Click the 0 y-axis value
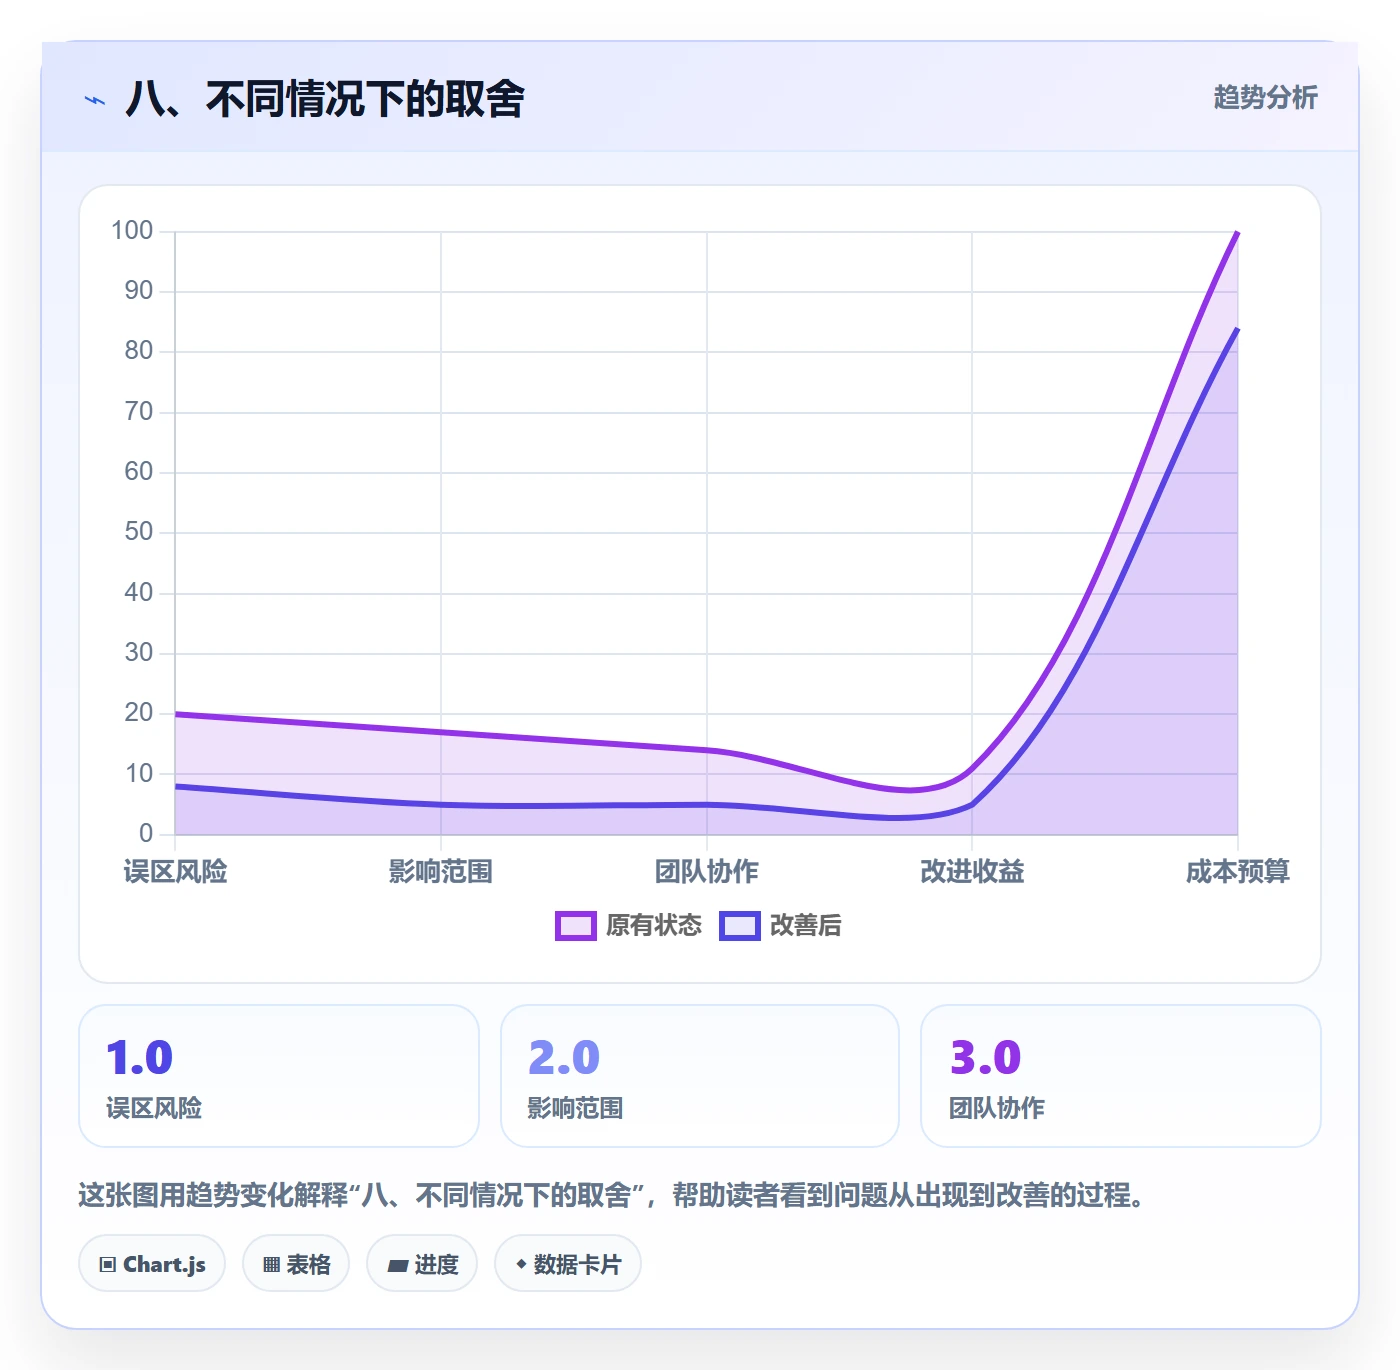This screenshot has height=1370, width=1400. pyautogui.click(x=146, y=833)
